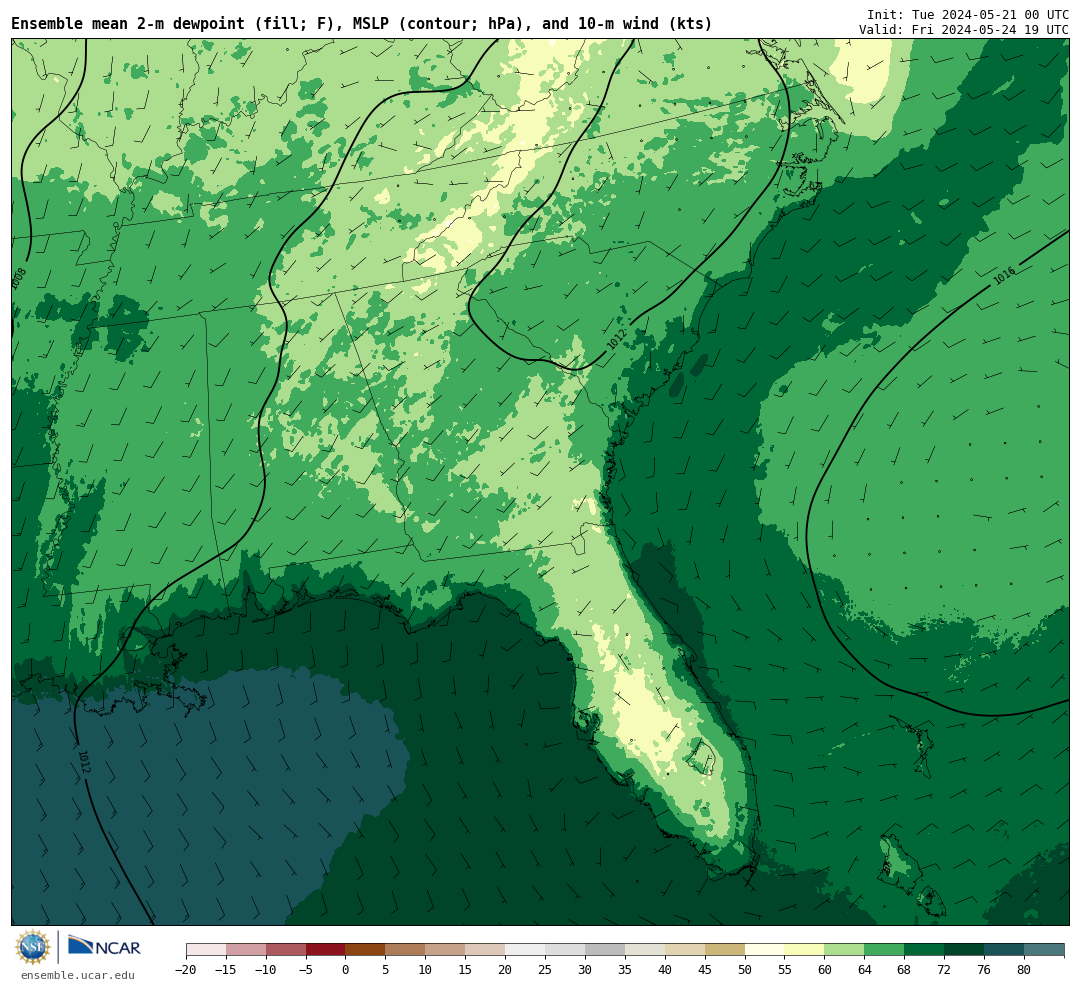The image size is (1080, 988).
Task: Pick the -5 to 0 dark red swatch
Action: click(326, 950)
